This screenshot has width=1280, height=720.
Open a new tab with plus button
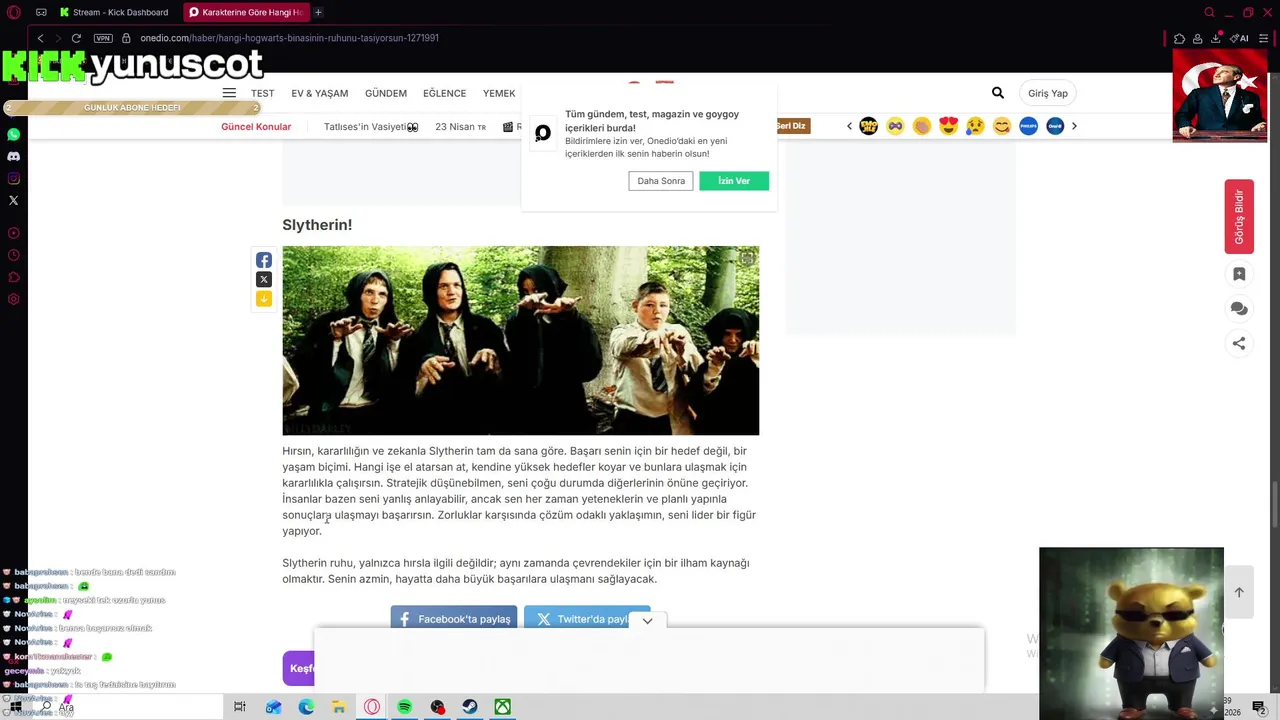click(318, 12)
